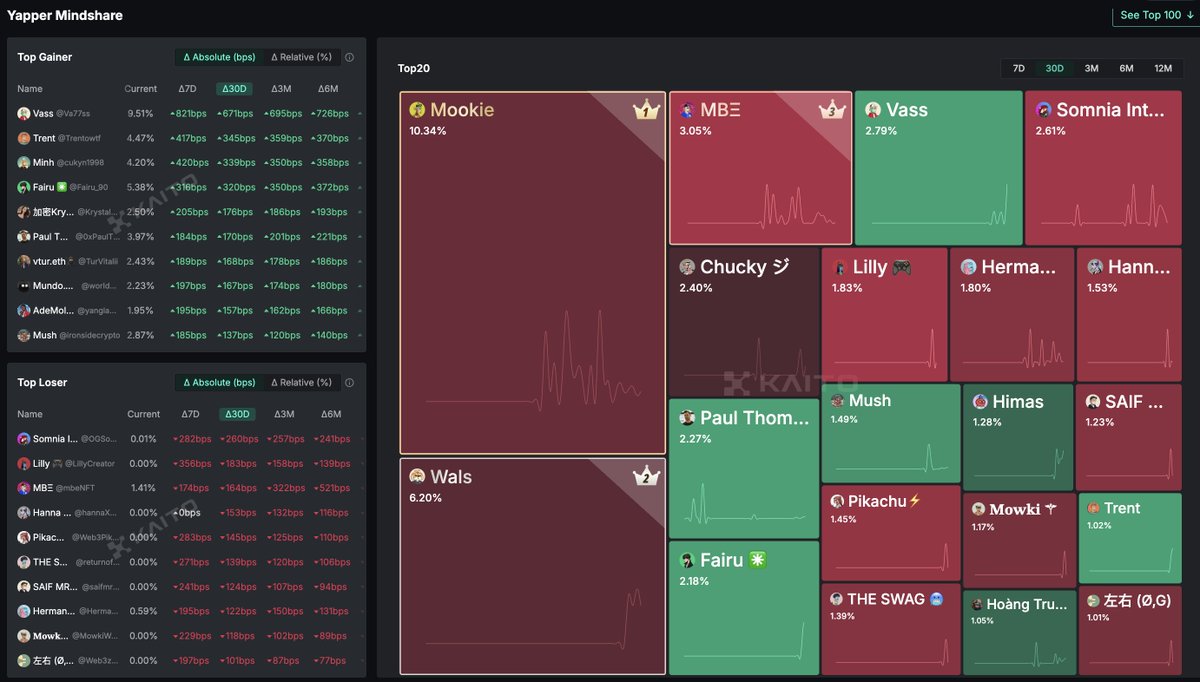Sort Top Loser by Δ30D column
The height and width of the screenshot is (682, 1200).
coord(237,414)
